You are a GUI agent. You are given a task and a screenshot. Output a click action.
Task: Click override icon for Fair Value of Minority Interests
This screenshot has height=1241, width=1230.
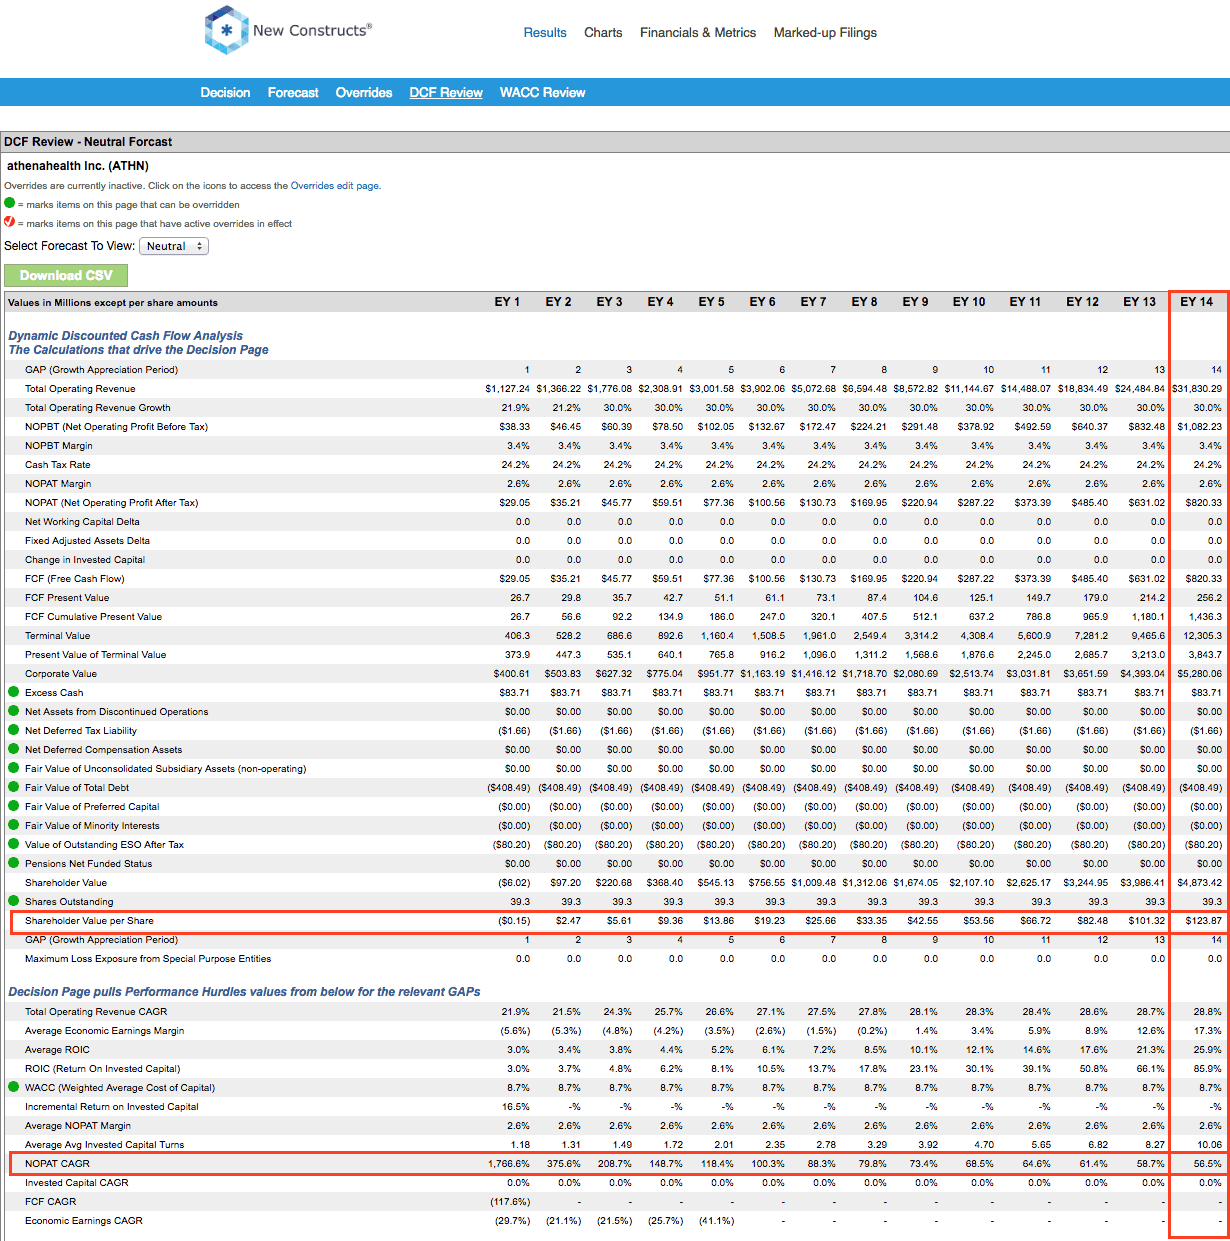click(x=14, y=825)
